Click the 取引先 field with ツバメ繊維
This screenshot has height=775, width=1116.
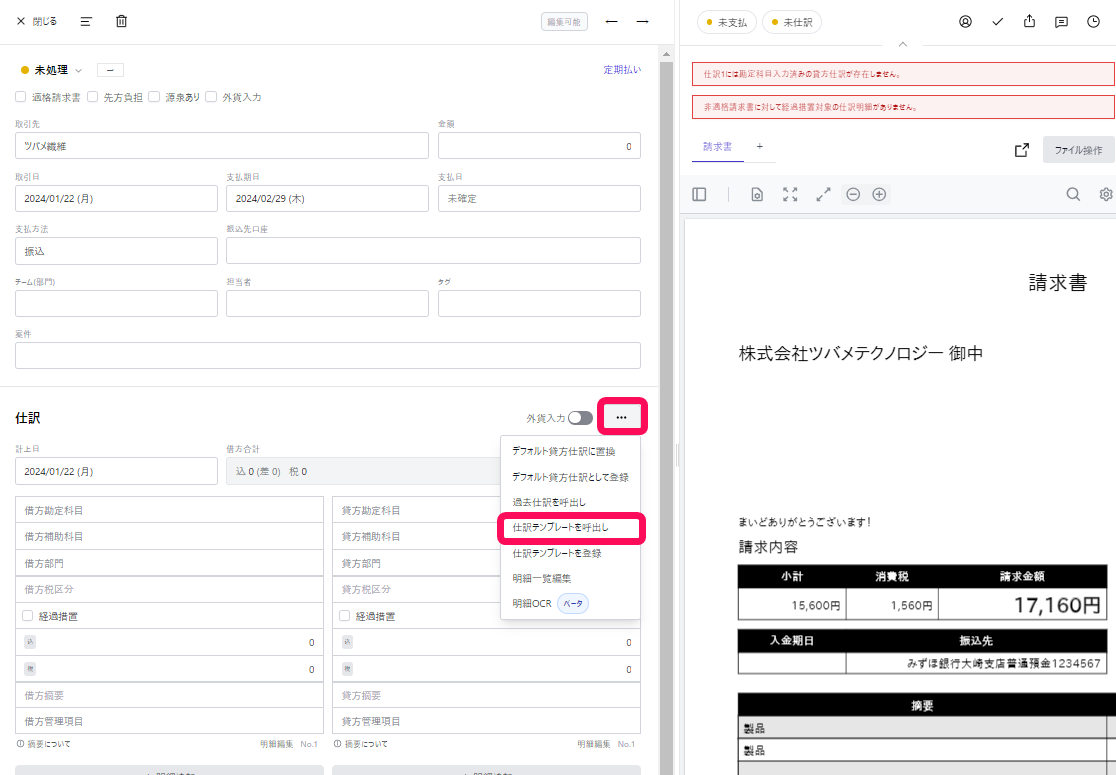[221, 146]
